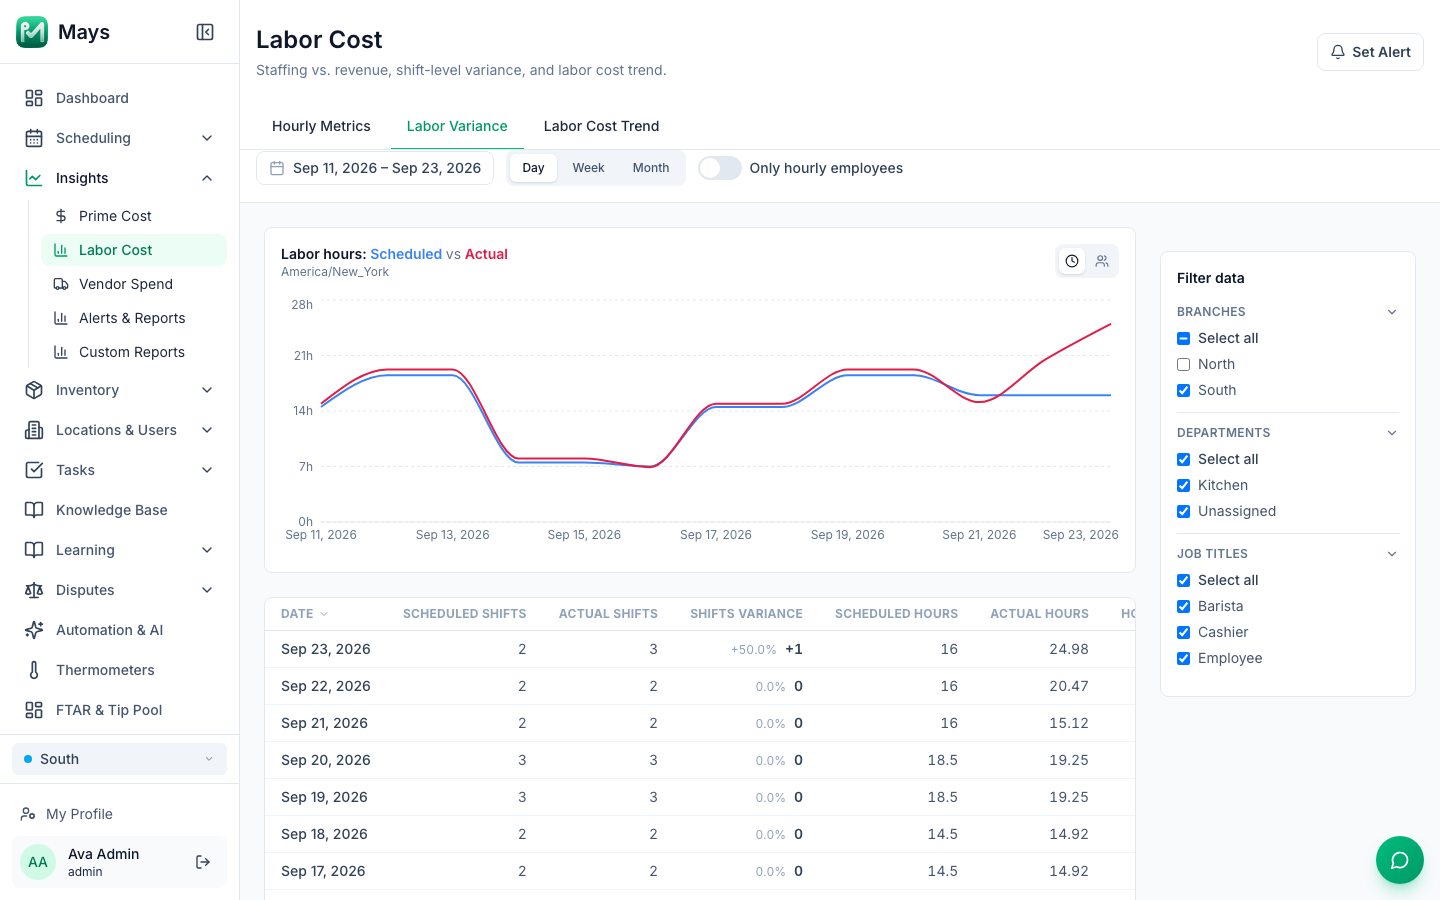Log out using the exit icon
This screenshot has width=1440, height=900.
(x=203, y=862)
